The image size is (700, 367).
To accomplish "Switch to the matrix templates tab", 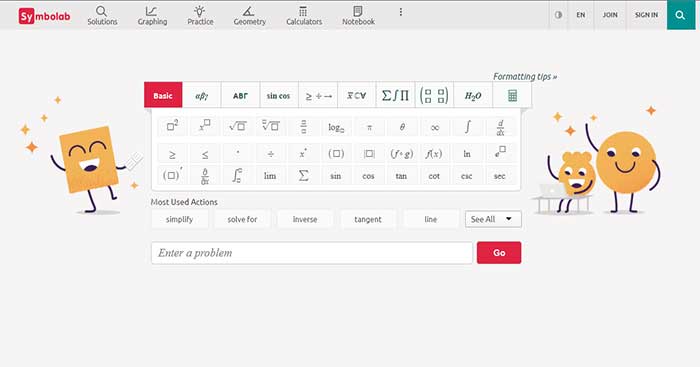I will coord(434,95).
